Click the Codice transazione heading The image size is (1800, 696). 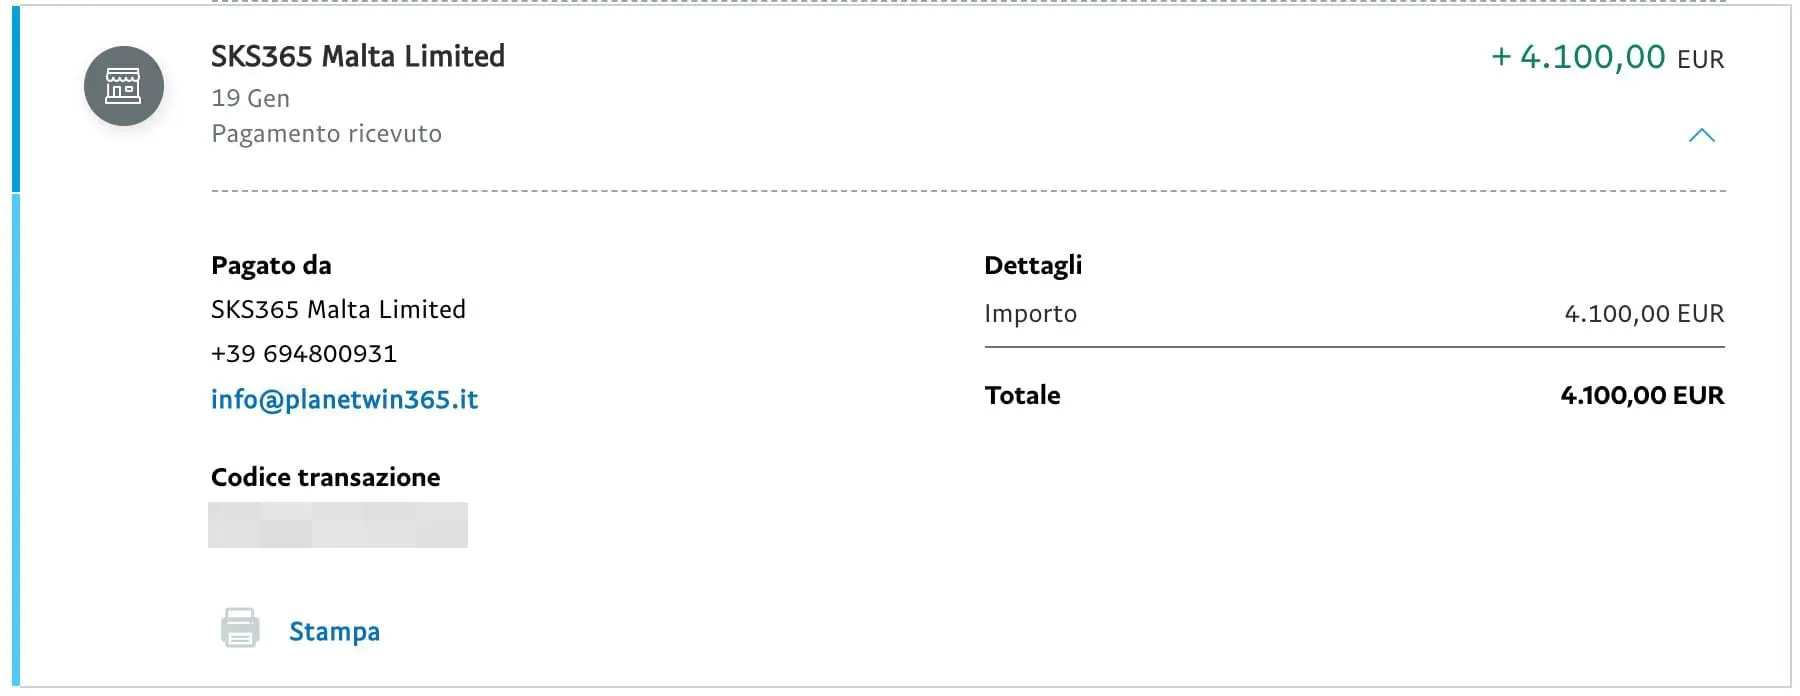pos(325,477)
